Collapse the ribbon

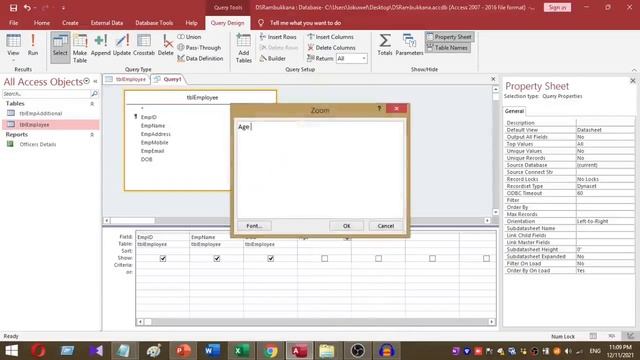coord(634,70)
